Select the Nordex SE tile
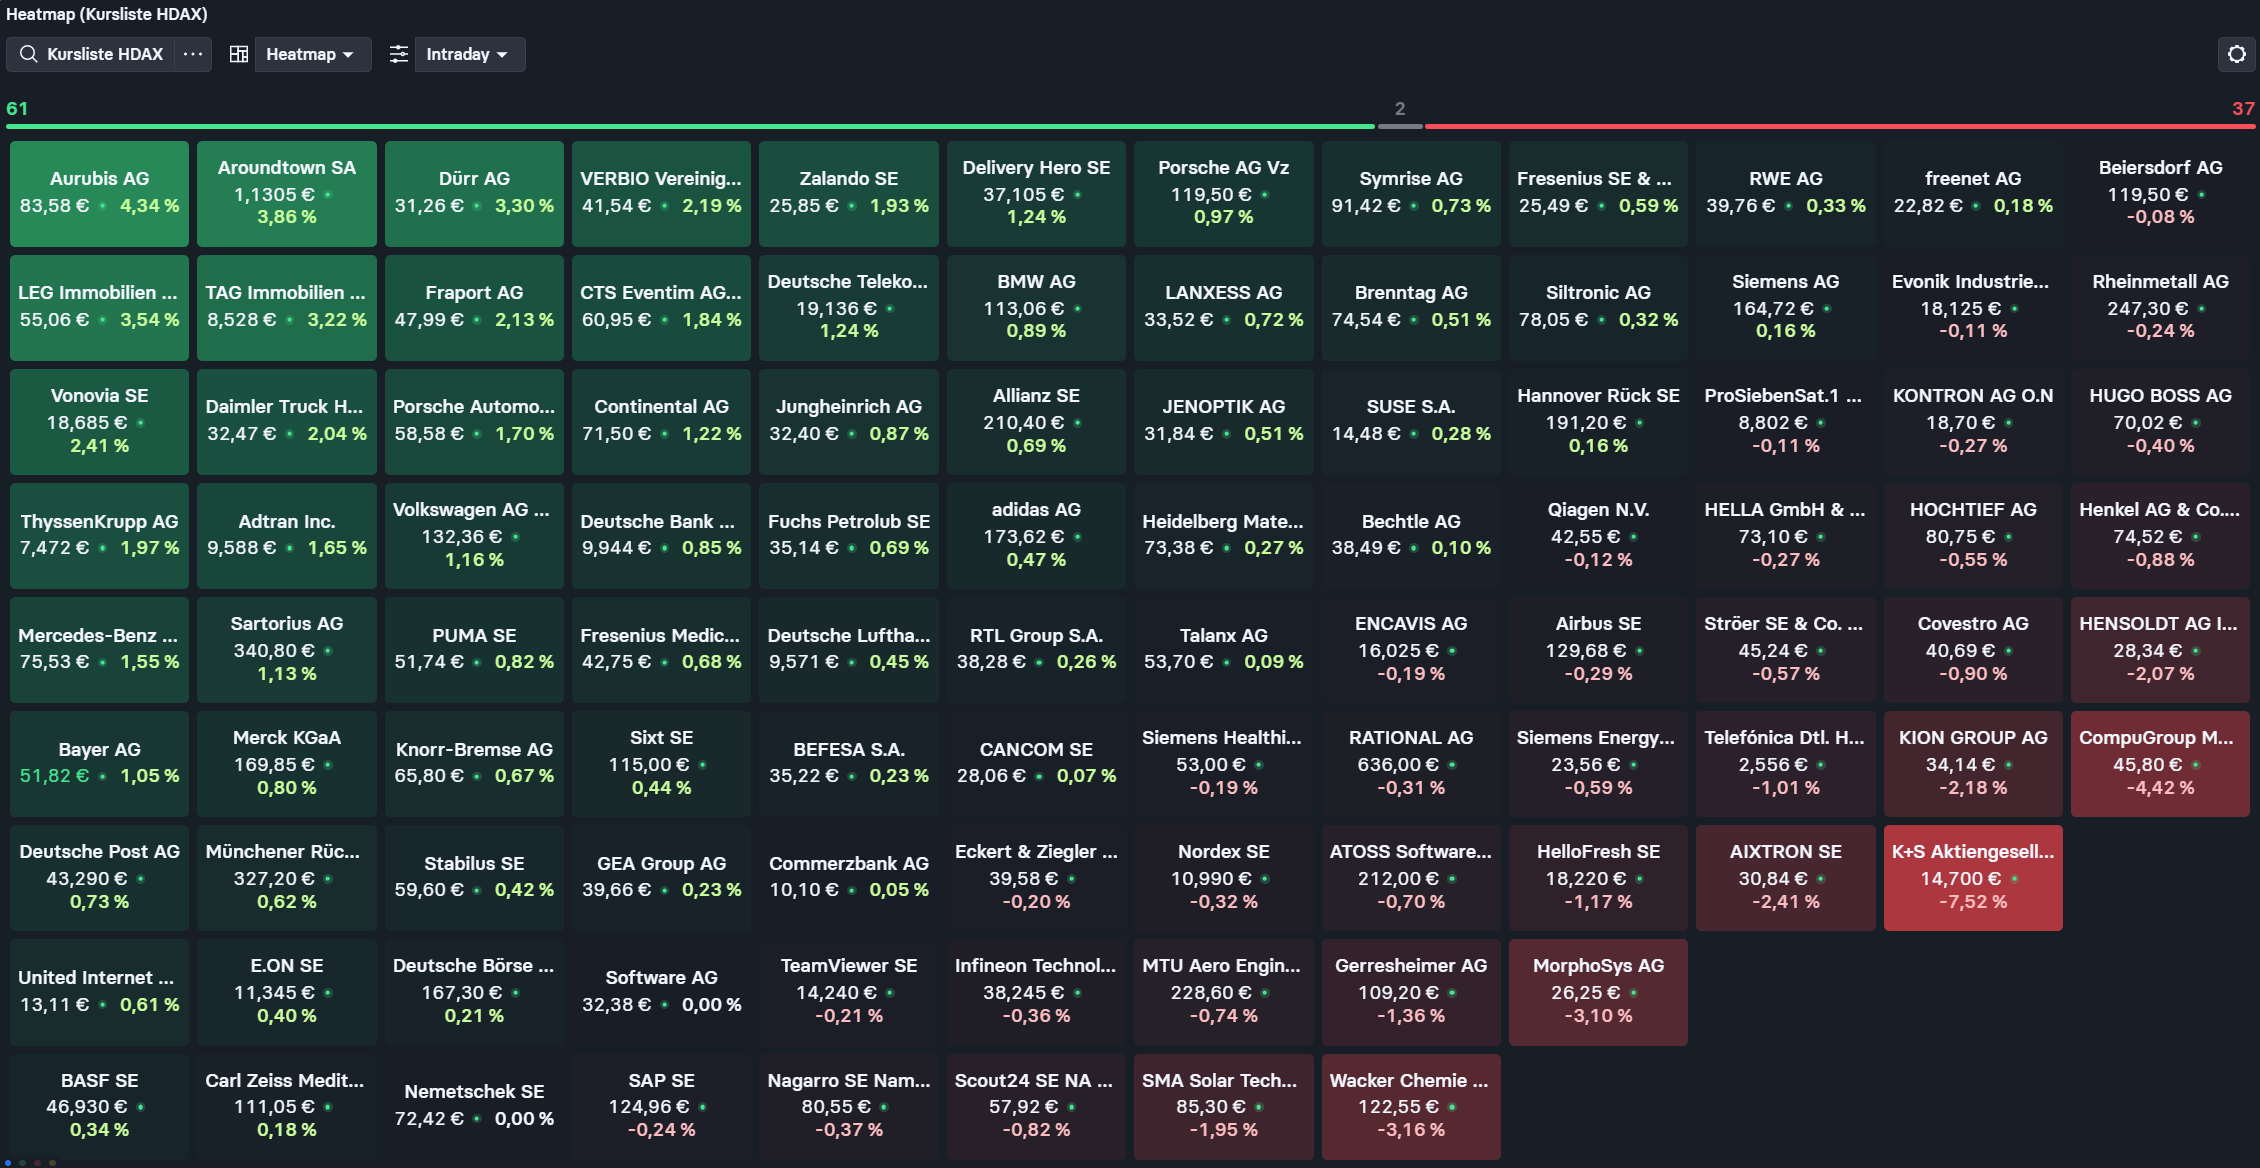The image size is (2260, 1168). click(x=1223, y=878)
